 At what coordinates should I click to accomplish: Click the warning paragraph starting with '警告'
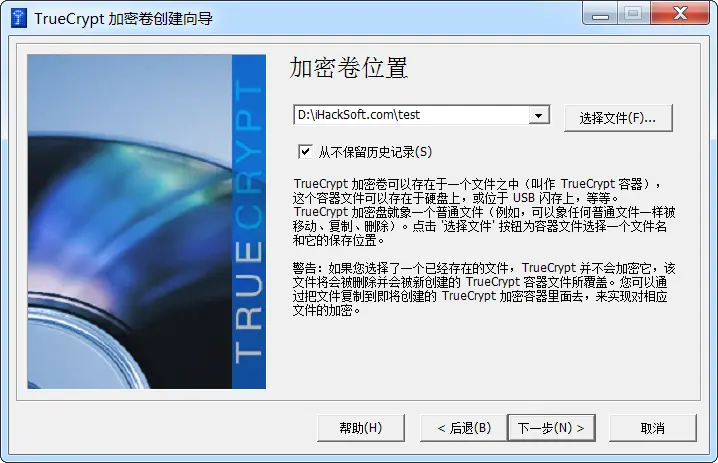pos(484,289)
